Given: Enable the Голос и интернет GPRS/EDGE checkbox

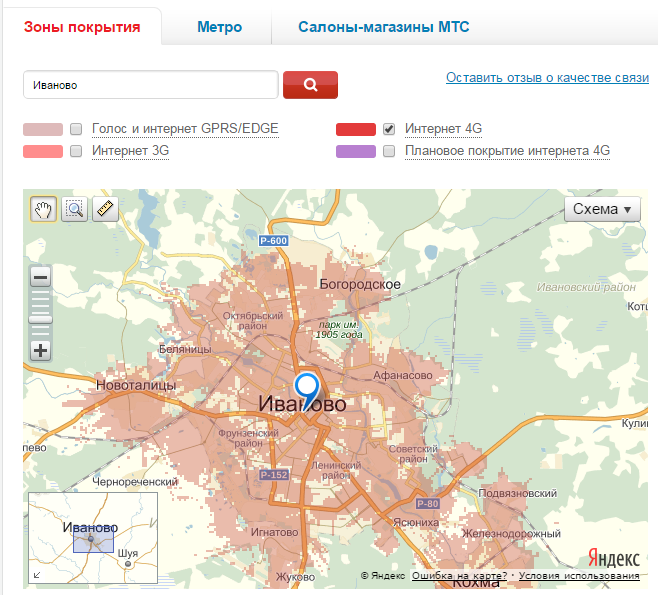Looking at the screenshot, I should 76,129.
